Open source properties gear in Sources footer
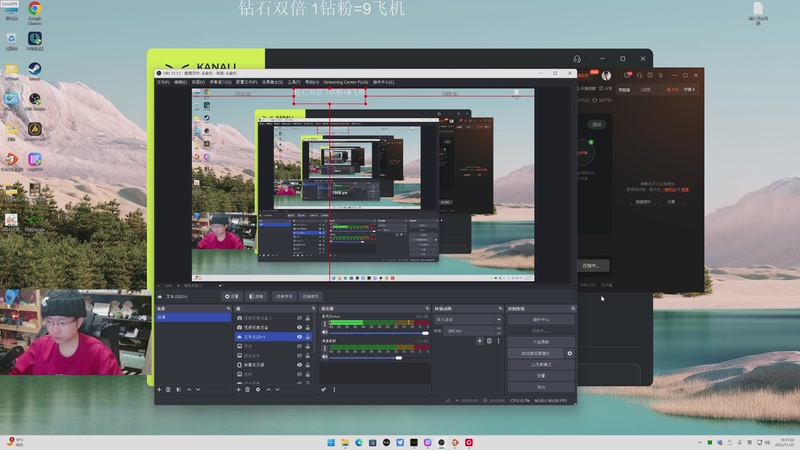 click(x=258, y=389)
